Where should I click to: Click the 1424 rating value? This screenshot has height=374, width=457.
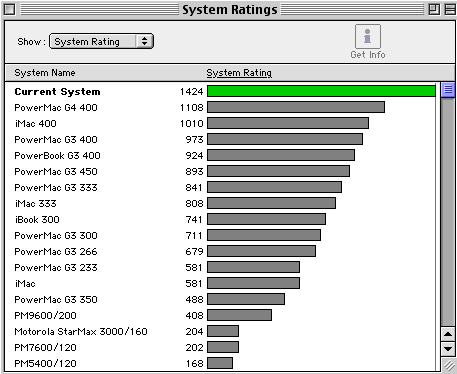(191, 91)
